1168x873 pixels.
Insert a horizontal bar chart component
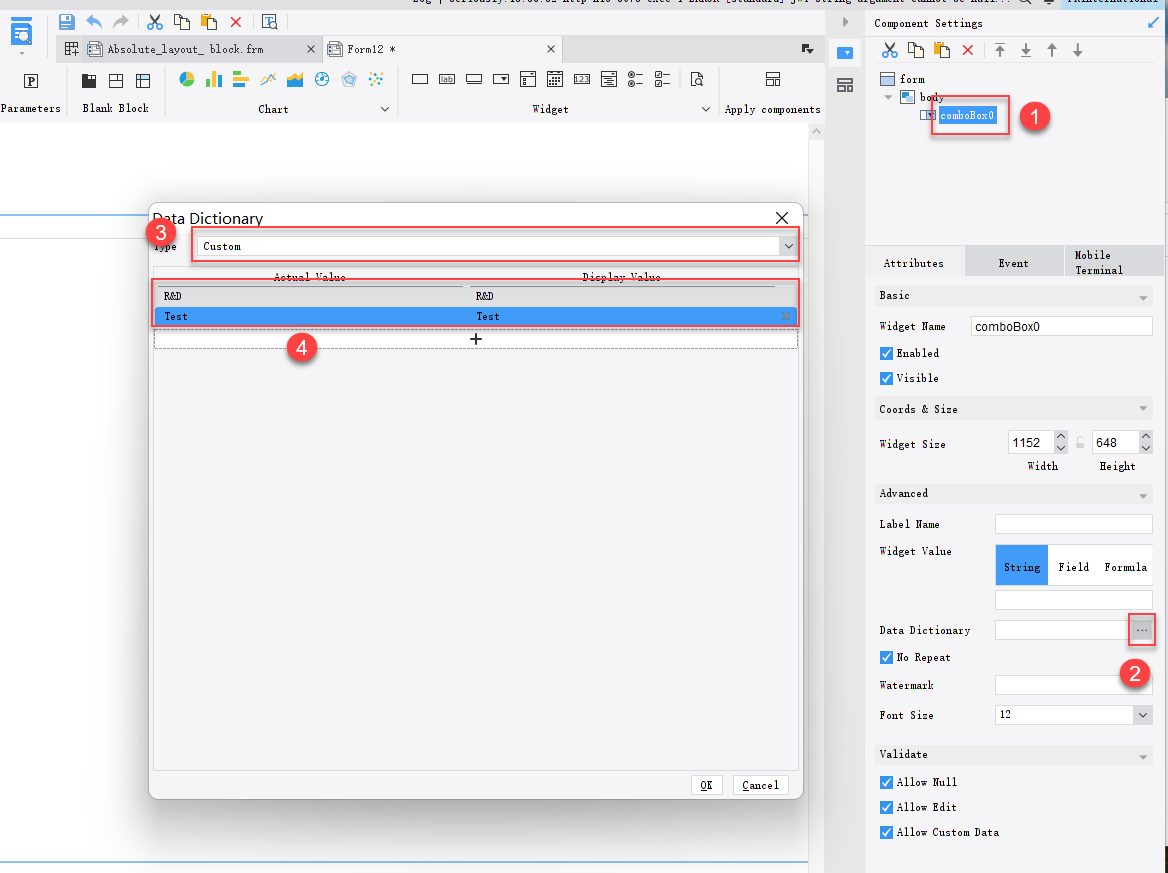pos(241,79)
